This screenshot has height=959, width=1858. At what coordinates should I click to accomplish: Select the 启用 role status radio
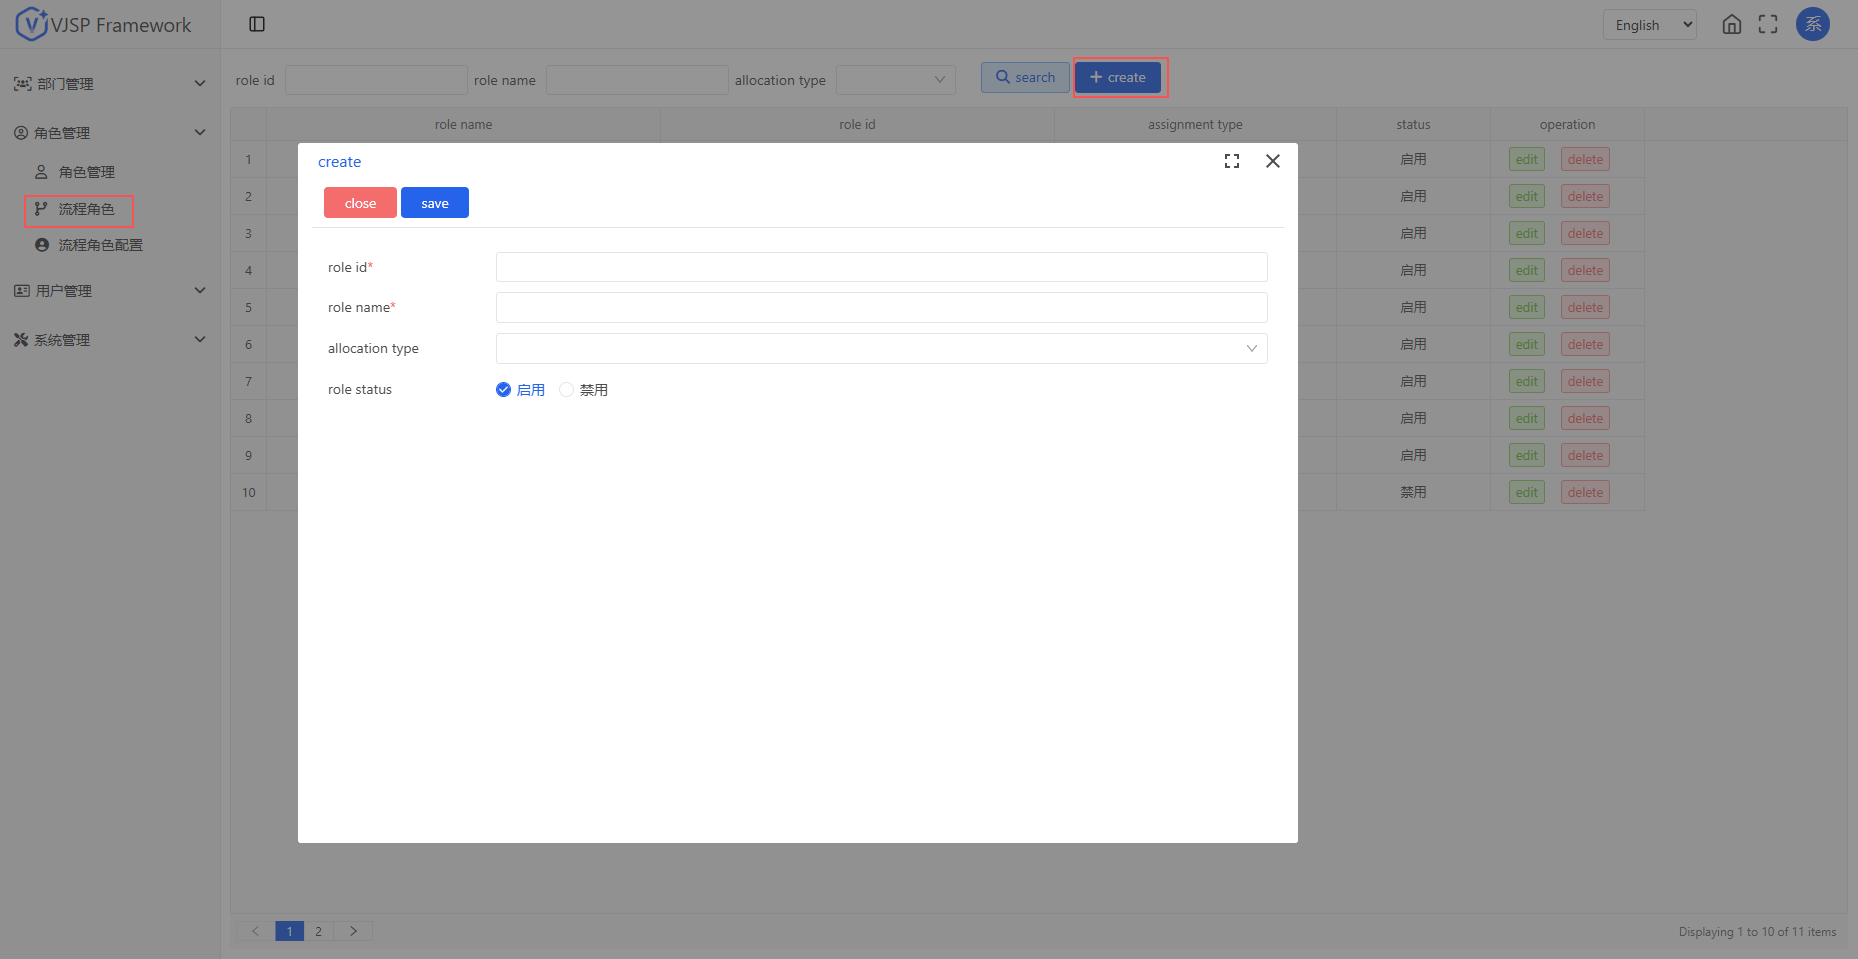tap(504, 390)
